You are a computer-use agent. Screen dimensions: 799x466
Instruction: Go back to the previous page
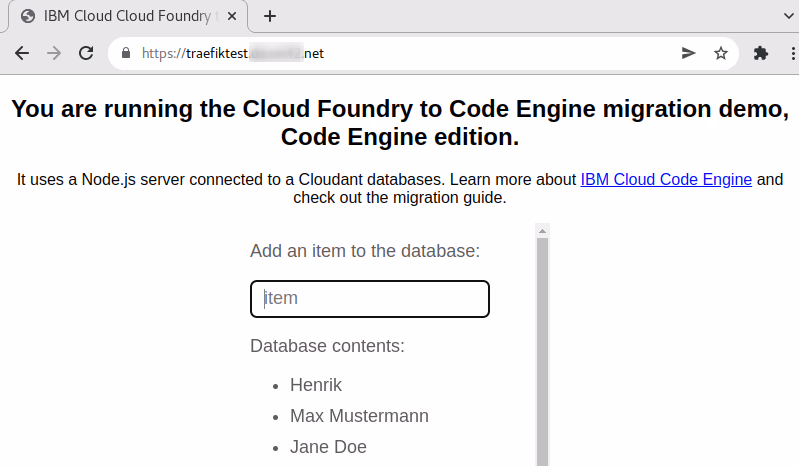point(22,54)
